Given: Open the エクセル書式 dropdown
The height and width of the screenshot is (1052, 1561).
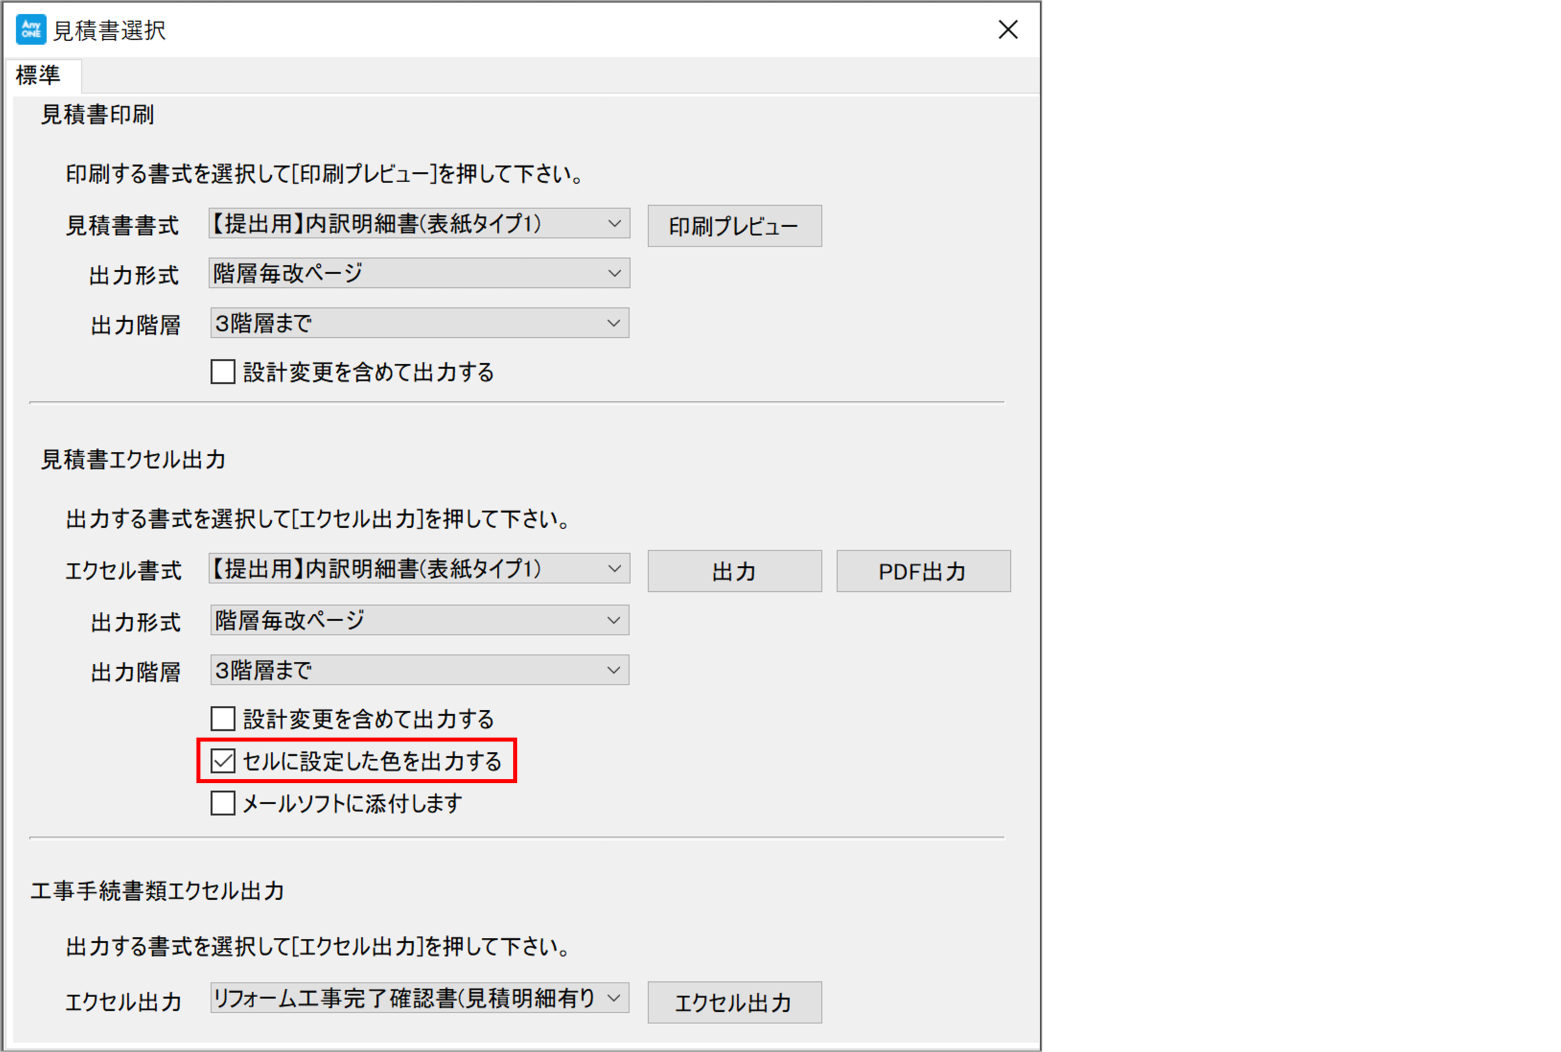Looking at the screenshot, I should click(418, 569).
